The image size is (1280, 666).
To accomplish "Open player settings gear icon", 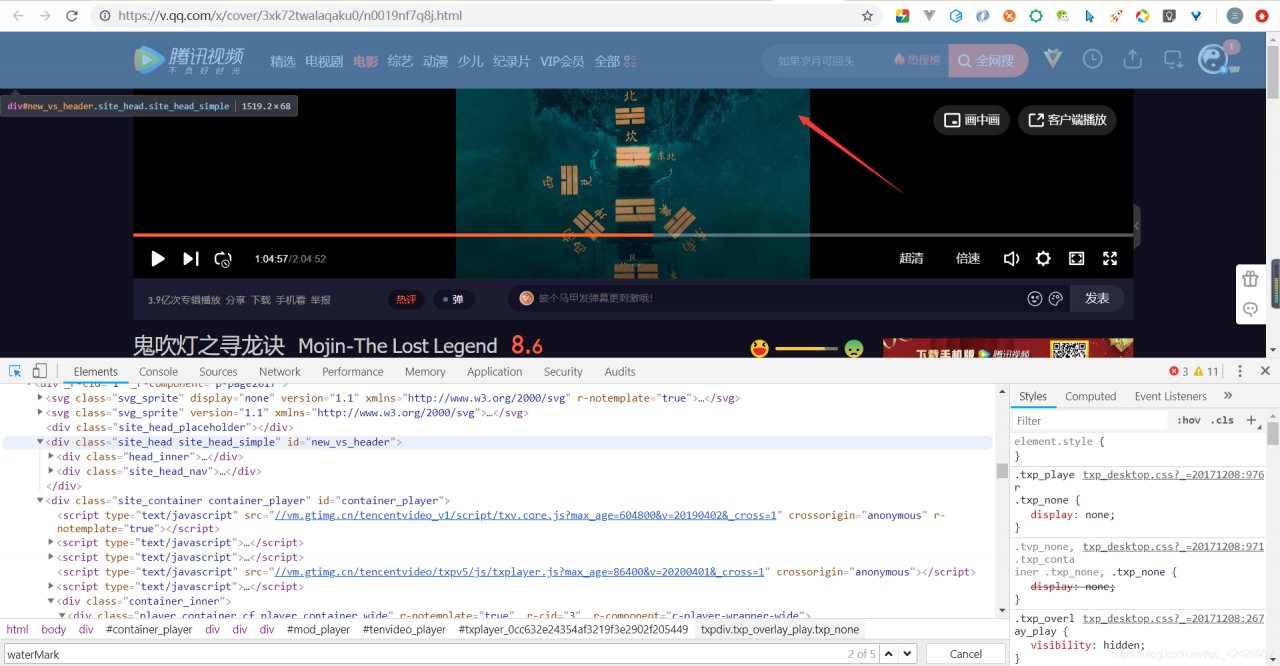I will point(1043,259).
